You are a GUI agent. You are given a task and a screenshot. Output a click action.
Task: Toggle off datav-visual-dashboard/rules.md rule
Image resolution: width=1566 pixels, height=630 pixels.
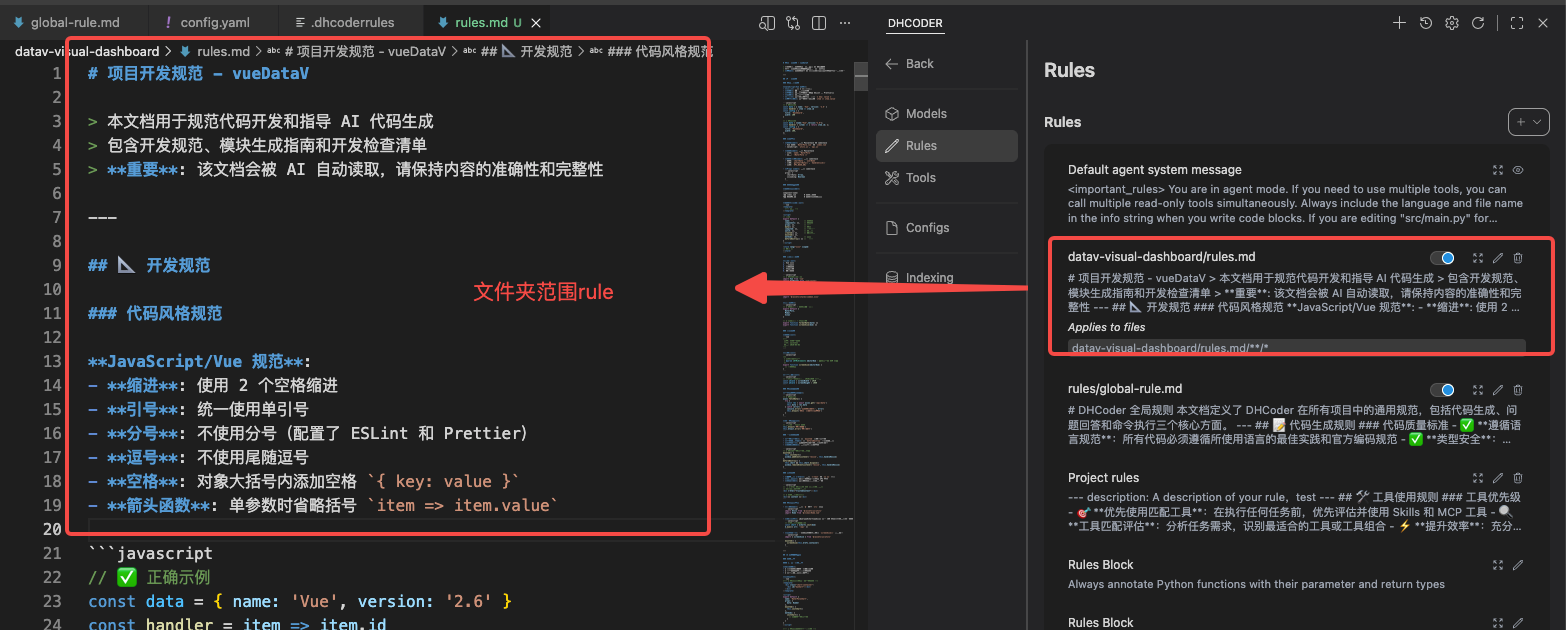click(1442, 258)
